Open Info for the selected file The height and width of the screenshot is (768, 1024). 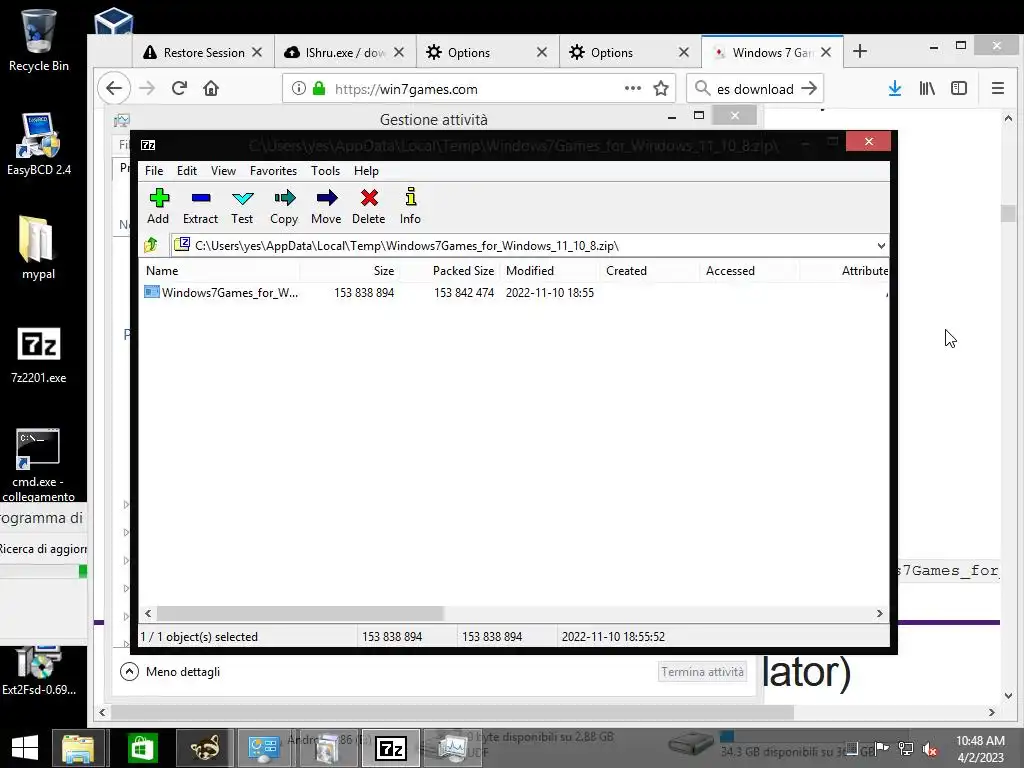pos(410,206)
